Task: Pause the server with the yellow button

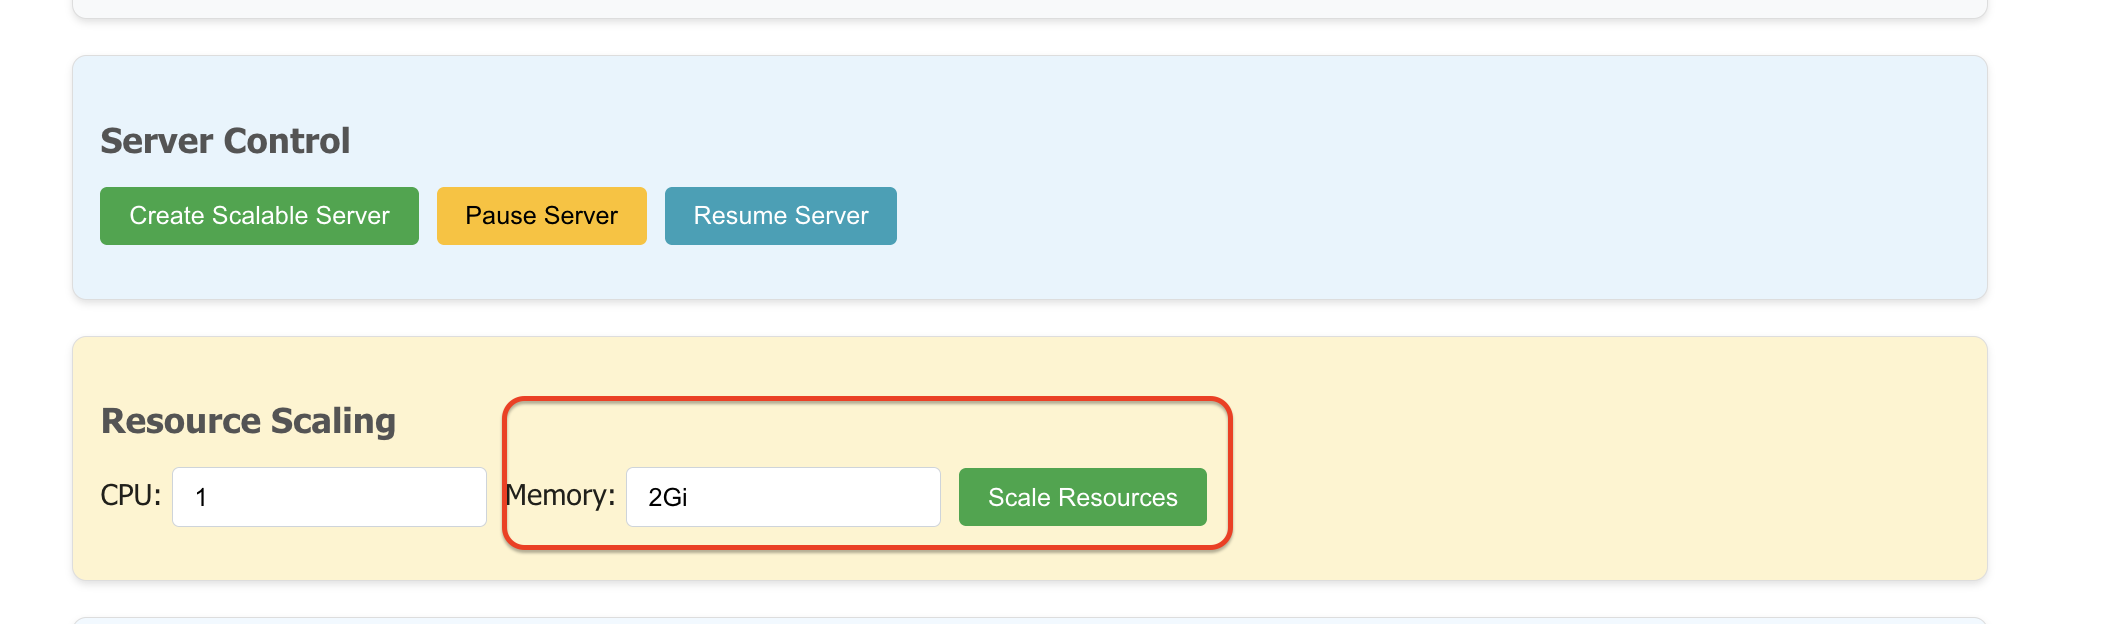Action: [541, 216]
